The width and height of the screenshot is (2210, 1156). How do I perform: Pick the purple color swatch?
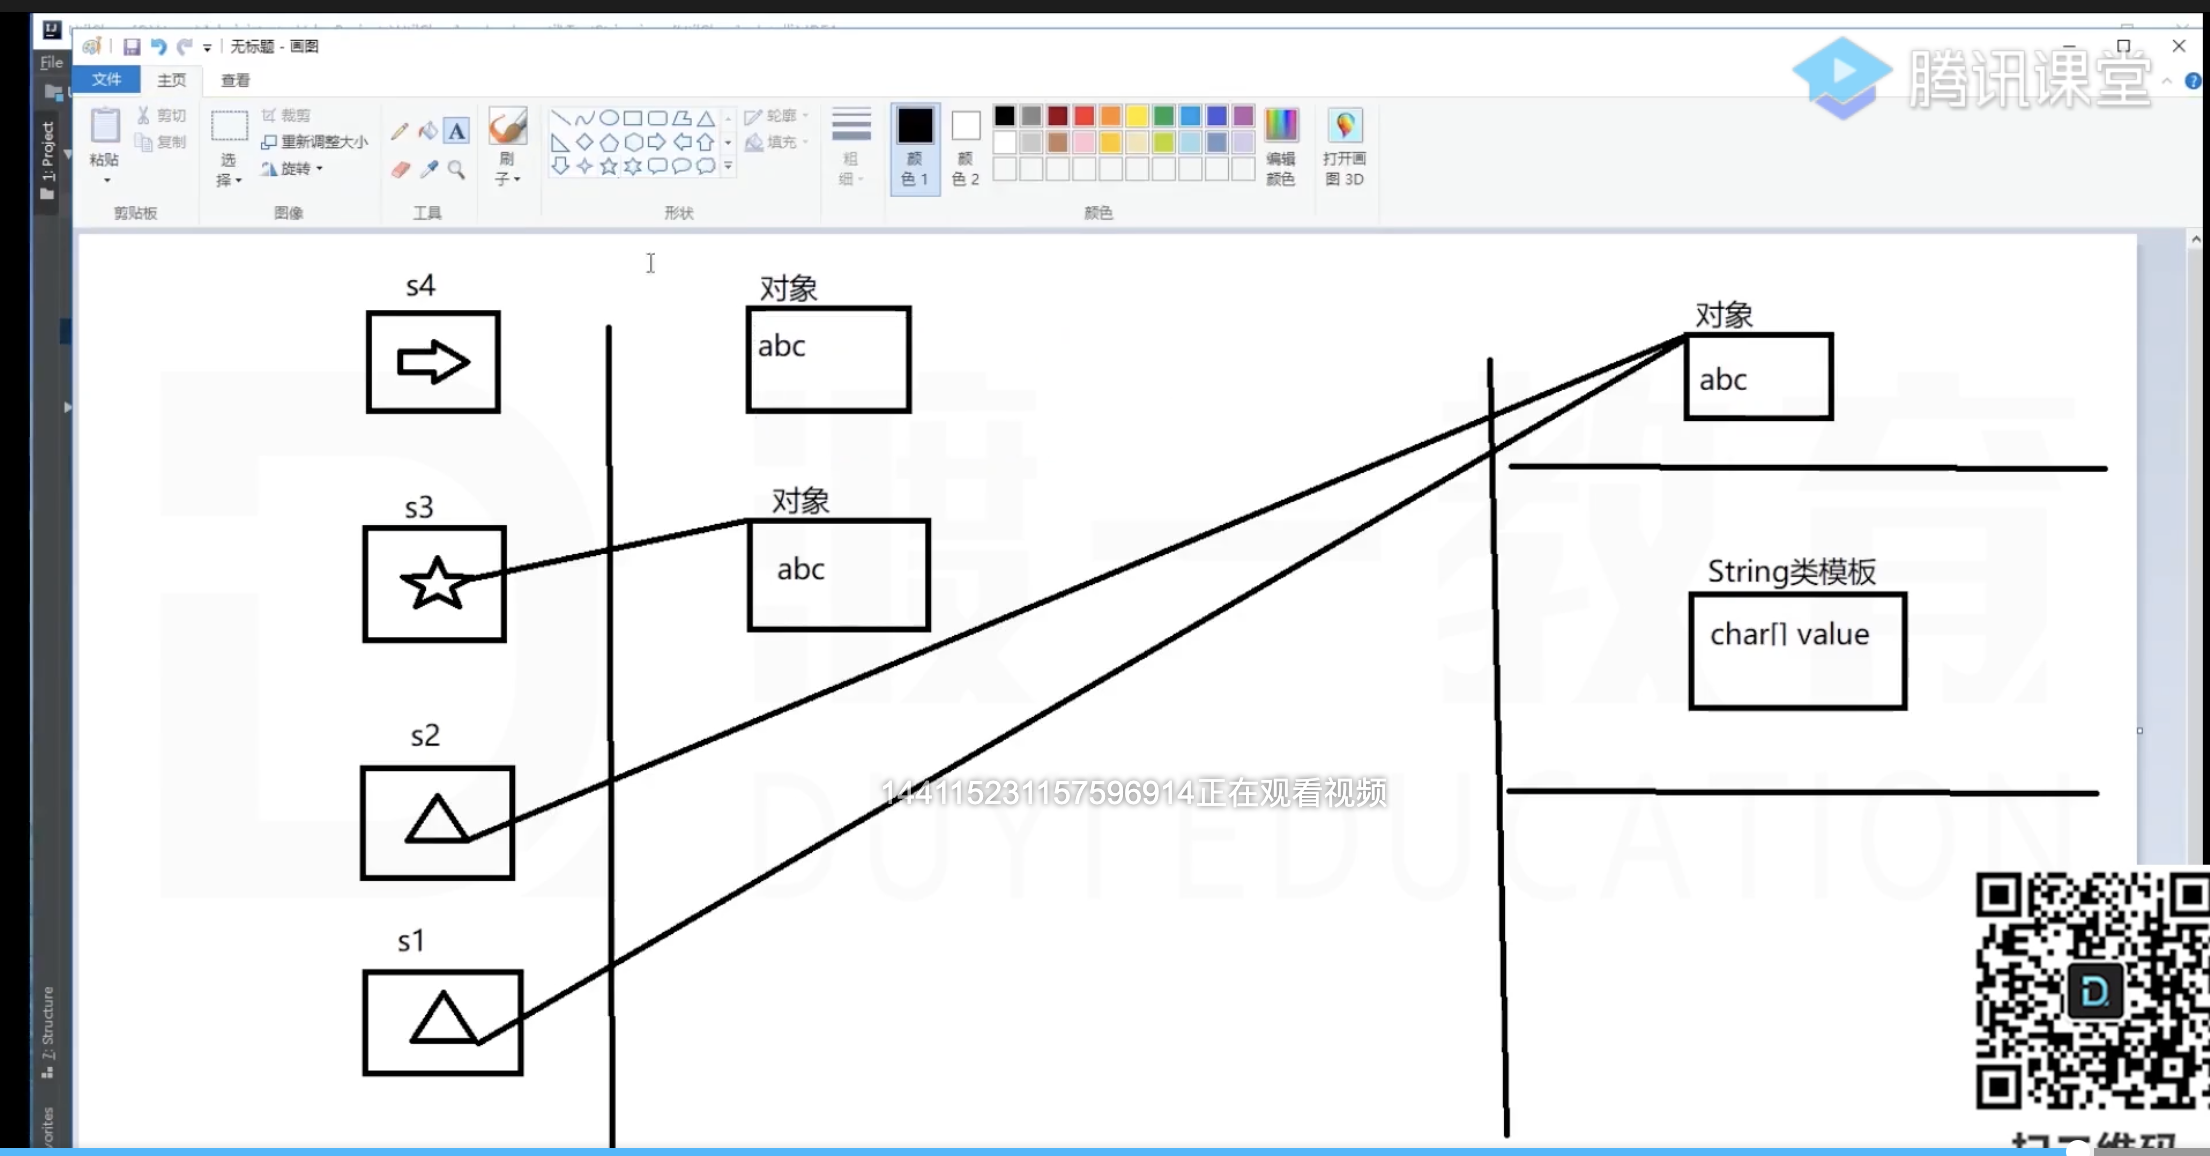1243,117
